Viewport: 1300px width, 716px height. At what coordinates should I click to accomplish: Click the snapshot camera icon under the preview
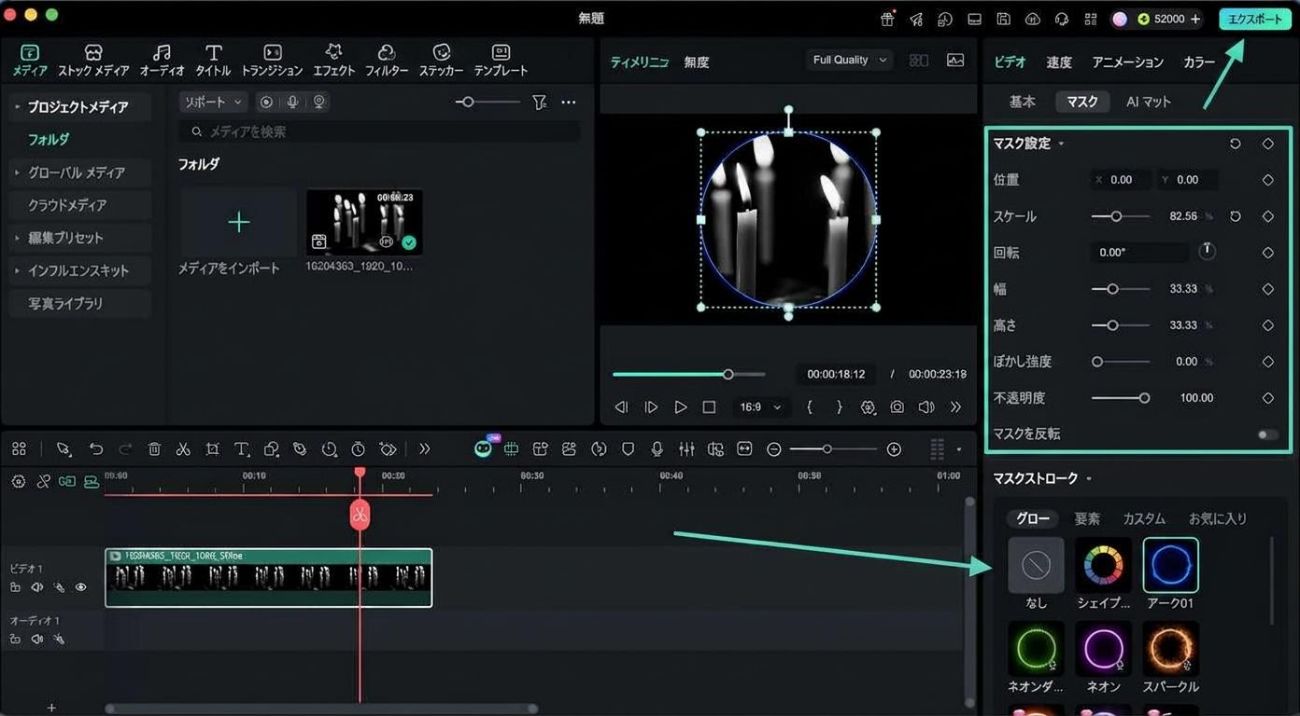coord(897,407)
